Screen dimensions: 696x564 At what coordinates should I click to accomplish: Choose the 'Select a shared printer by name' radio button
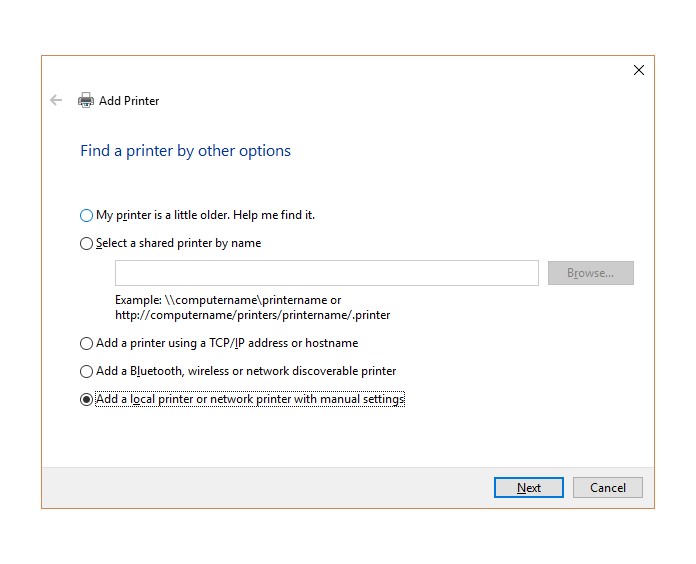(x=86, y=243)
